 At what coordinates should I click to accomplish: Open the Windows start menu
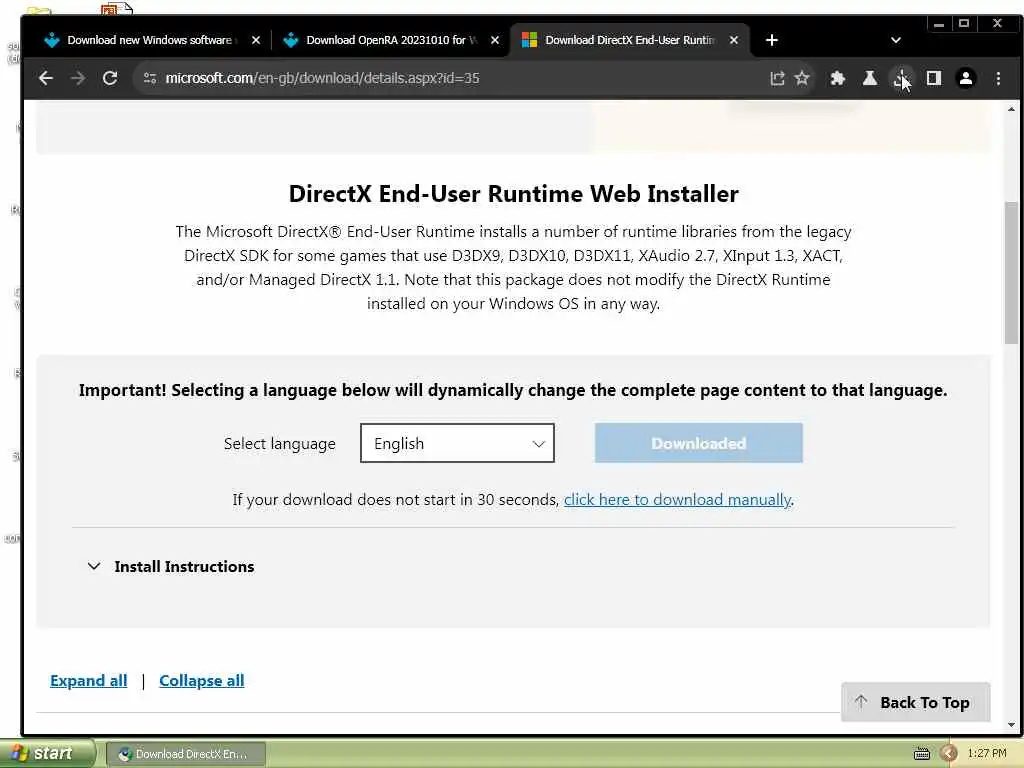(x=47, y=754)
